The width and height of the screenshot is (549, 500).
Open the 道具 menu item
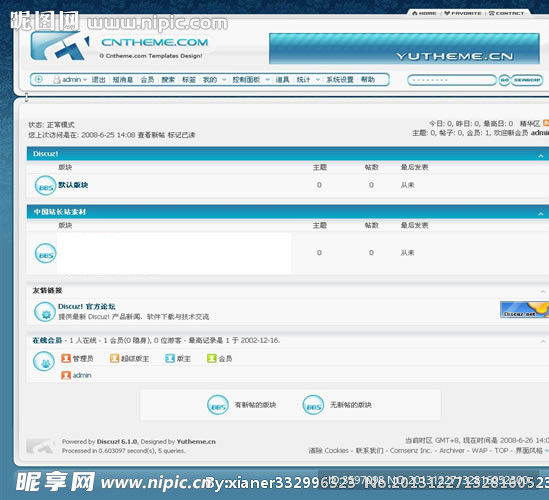(283, 80)
